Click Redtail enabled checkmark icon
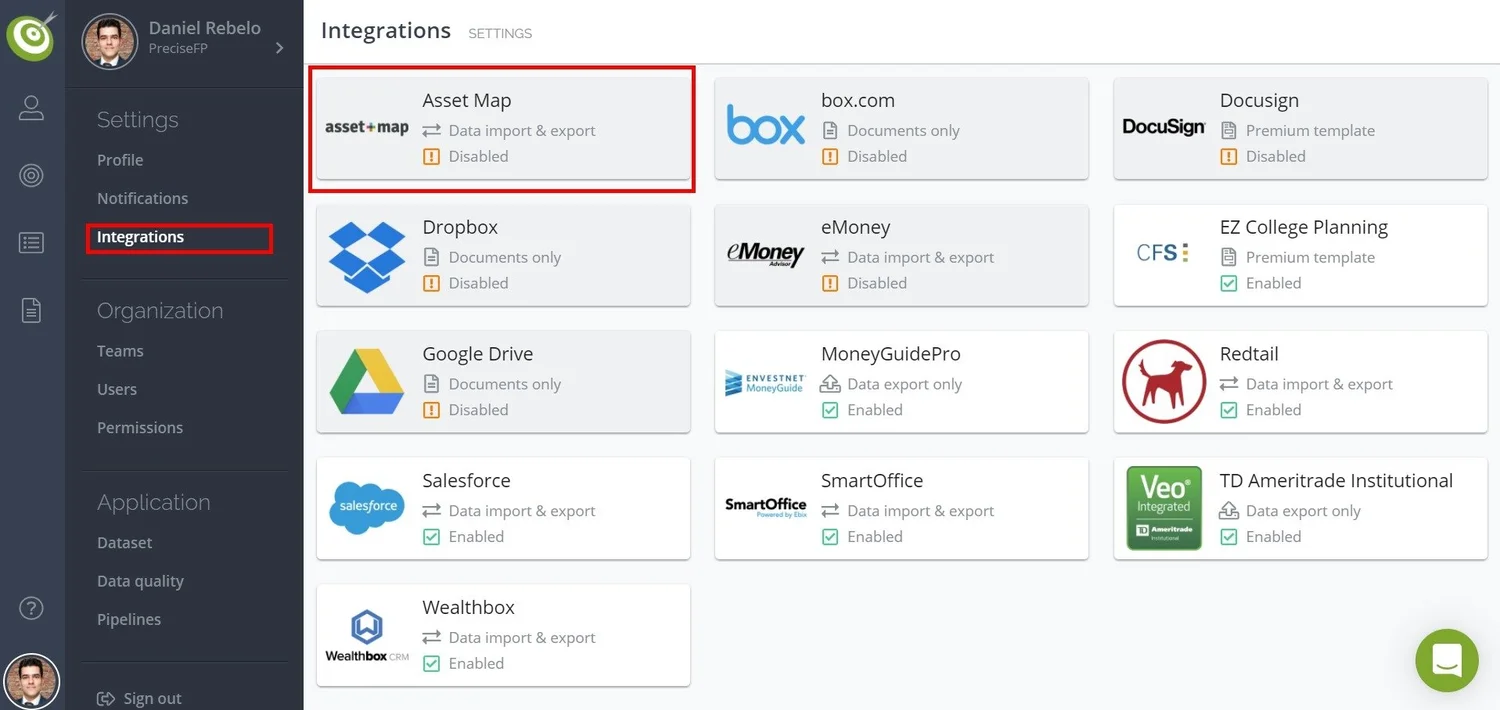Image resolution: width=1500 pixels, height=710 pixels. 1228,410
